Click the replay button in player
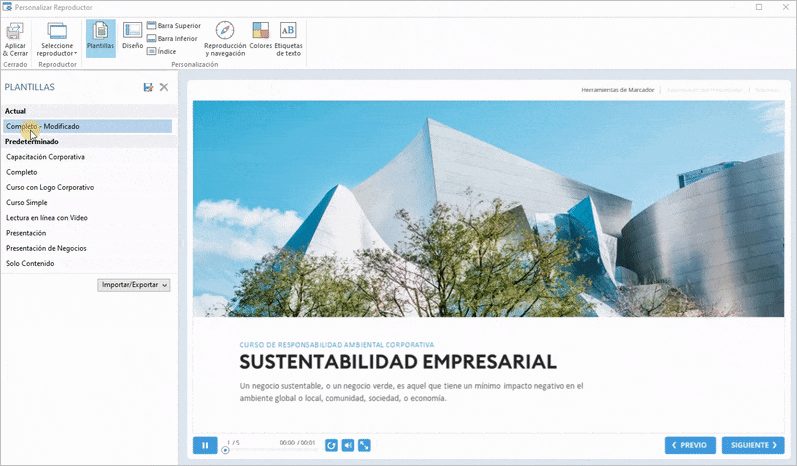797x466 pixels. pos(331,445)
